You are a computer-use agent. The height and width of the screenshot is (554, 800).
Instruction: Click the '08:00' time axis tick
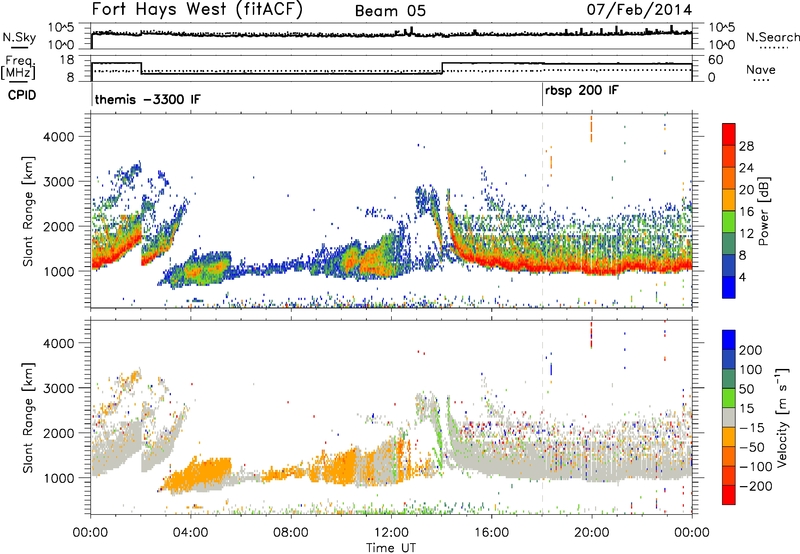click(x=291, y=533)
